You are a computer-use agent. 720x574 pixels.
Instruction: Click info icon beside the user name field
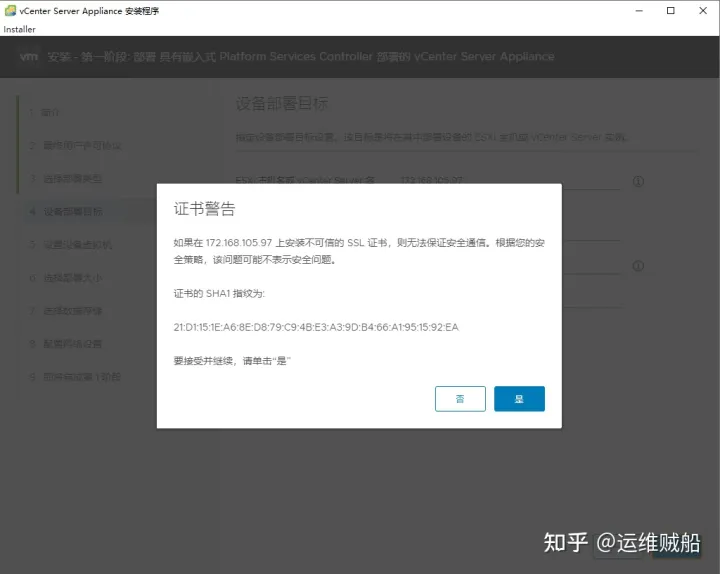(x=638, y=266)
